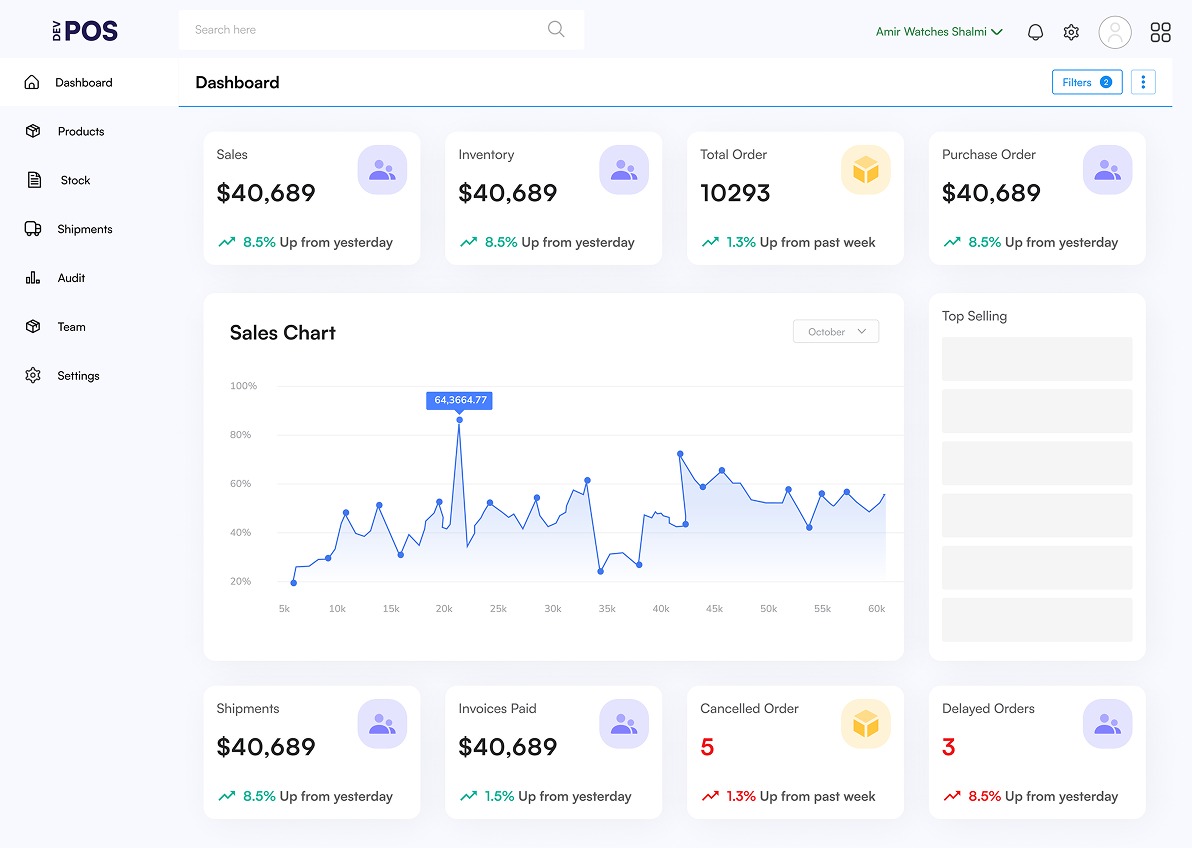This screenshot has width=1192, height=848.
Task: Go to Products in the sidebar
Action: coord(80,131)
